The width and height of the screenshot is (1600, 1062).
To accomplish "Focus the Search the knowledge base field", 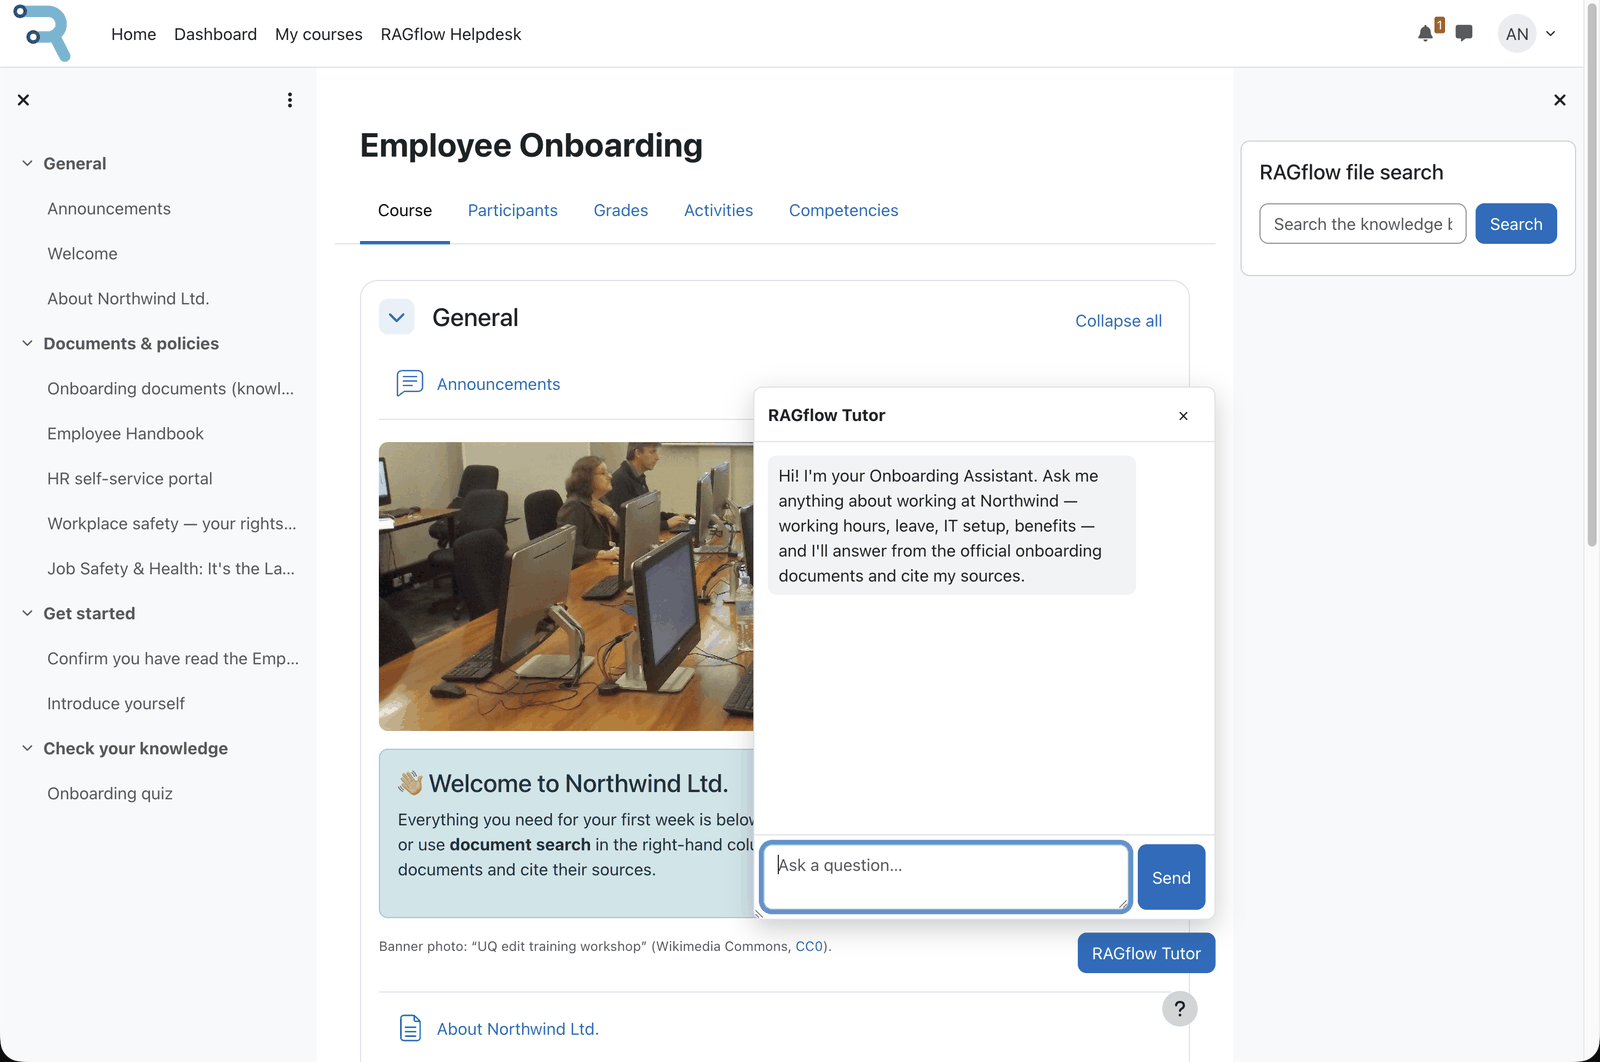I will pos(1362,224).
